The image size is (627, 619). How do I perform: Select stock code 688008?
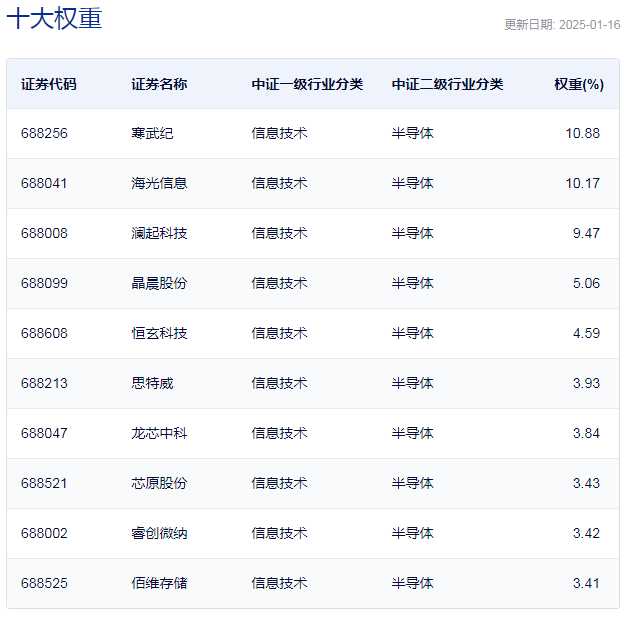tap(44, 233)
